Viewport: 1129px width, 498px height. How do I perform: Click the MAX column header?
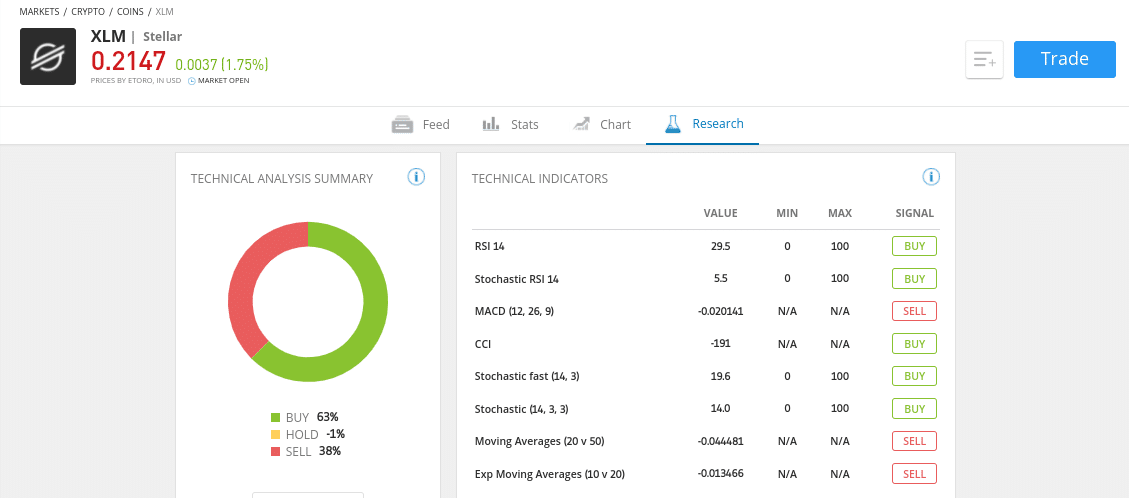tap(840, 213)
